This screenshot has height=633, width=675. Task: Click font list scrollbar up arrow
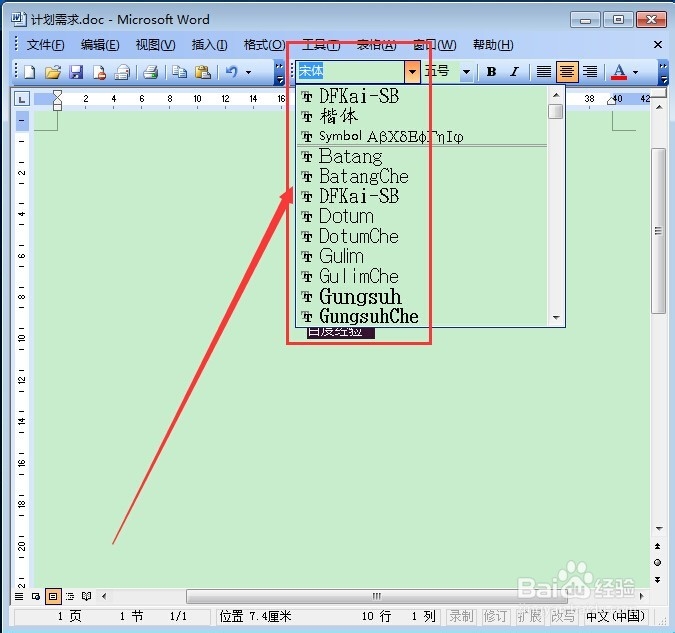click(x=556, y=95)
